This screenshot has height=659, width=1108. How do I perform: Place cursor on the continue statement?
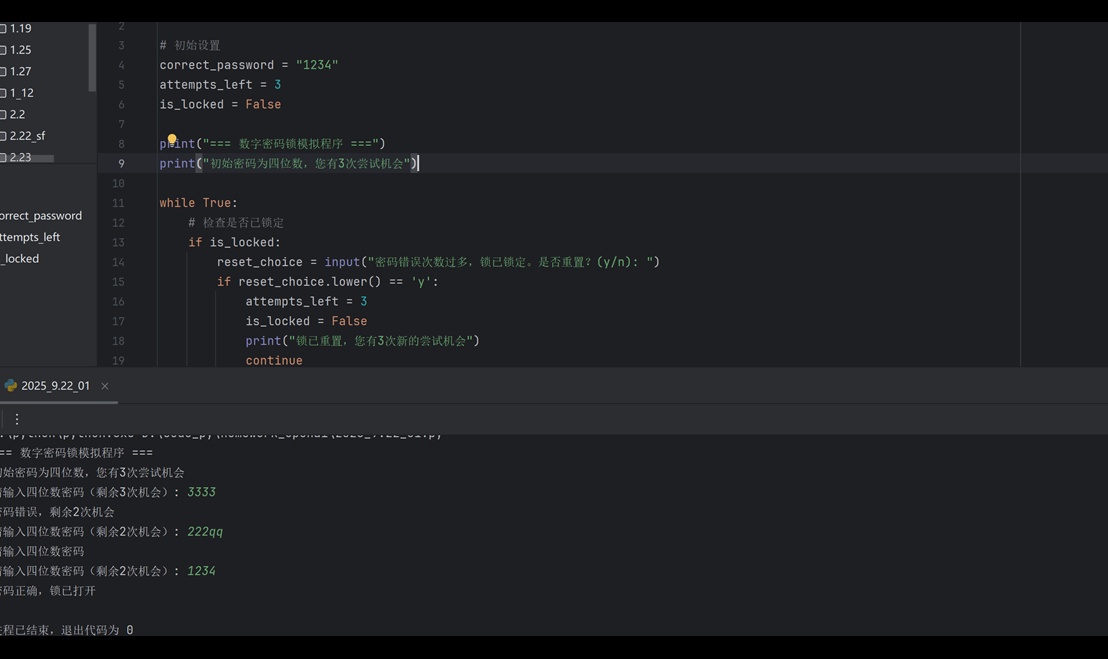click(274, 360)
